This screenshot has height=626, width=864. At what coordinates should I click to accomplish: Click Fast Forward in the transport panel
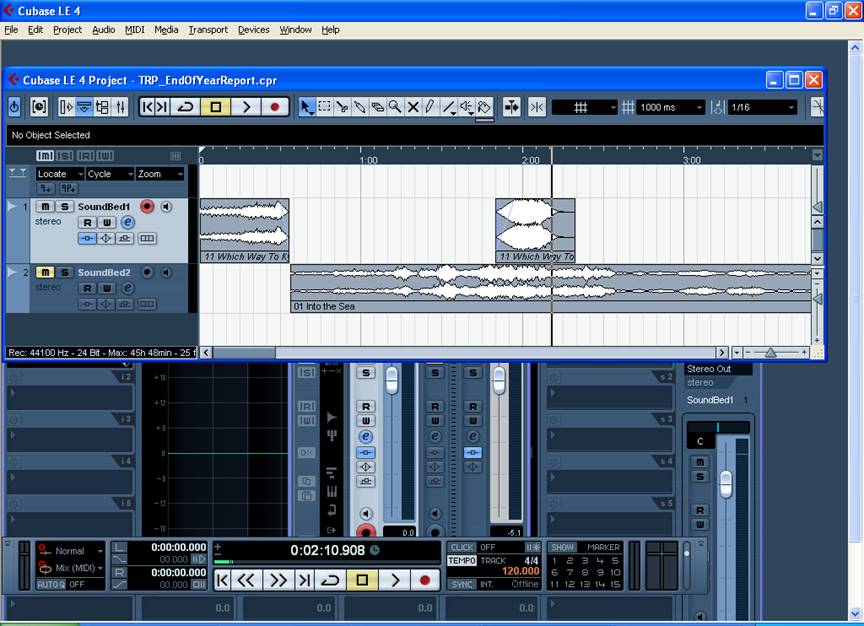coord(278,580)
